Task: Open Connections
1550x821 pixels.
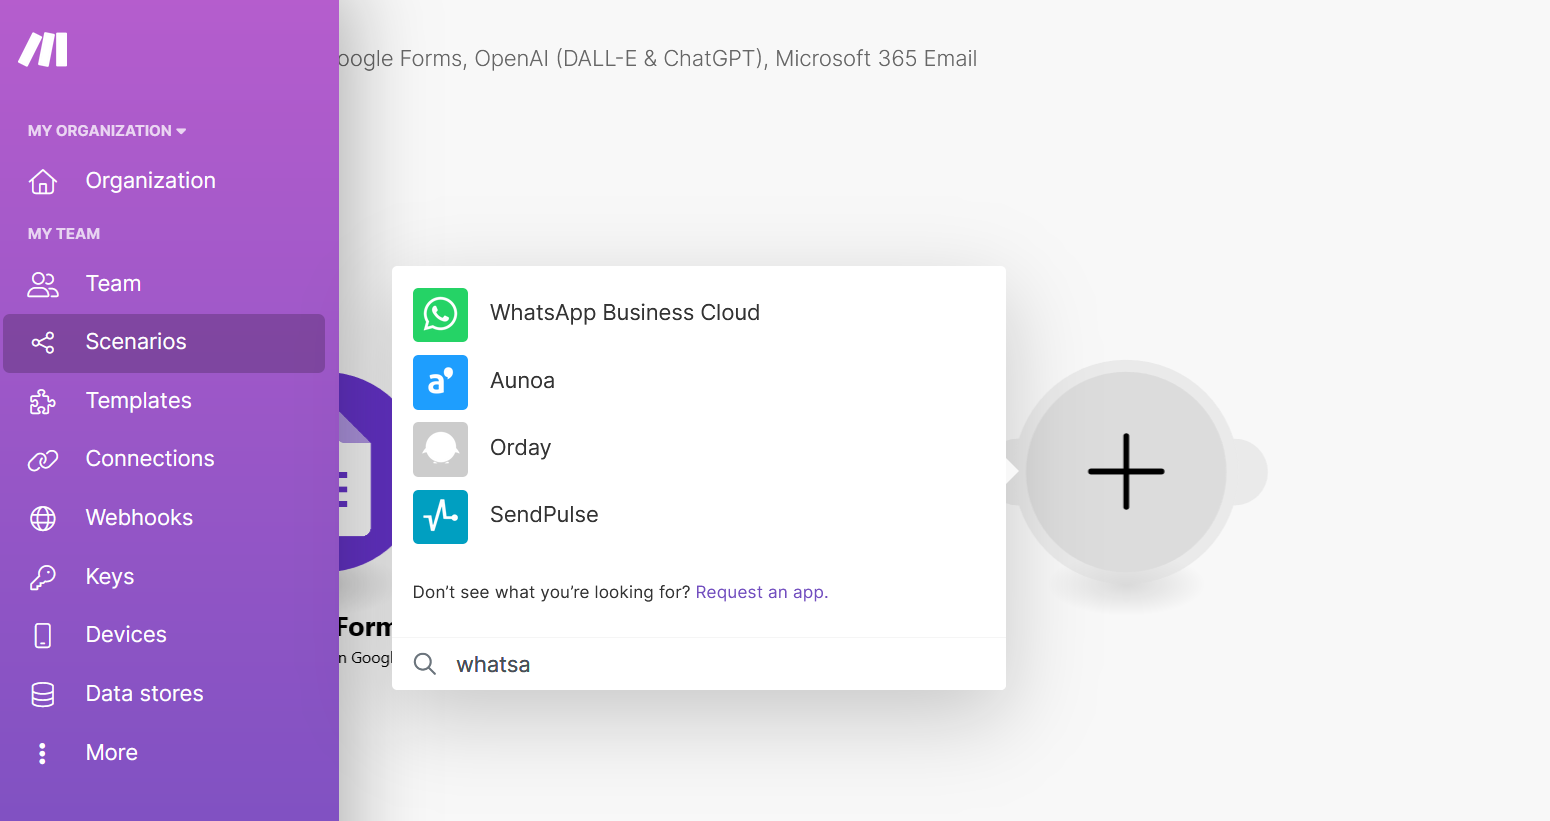Action: click(150, 459)
